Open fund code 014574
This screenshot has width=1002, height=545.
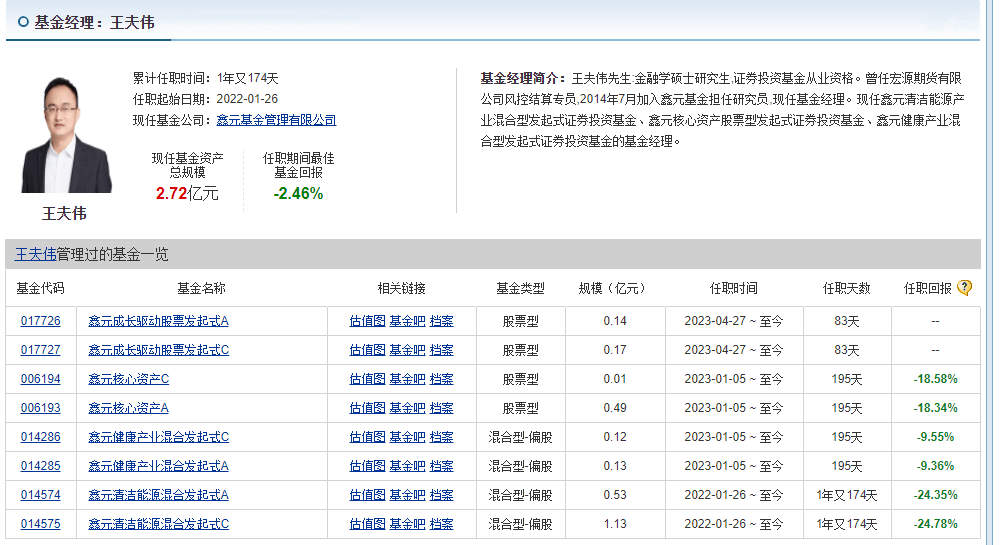point(40,495)
